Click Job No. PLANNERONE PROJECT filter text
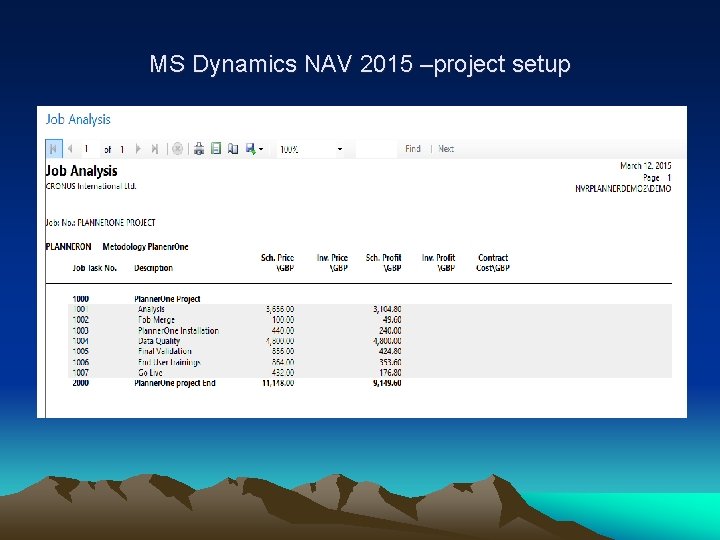The height and width of the screenshot is (540, 720). [x=100, y=223]
